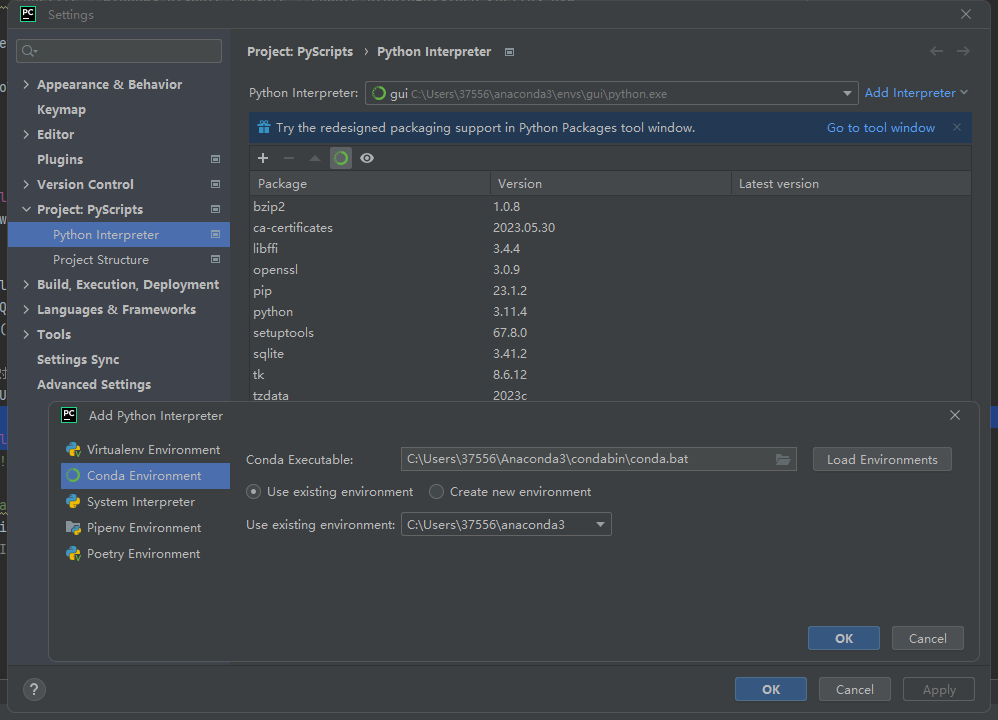Click the project-level icon beside Project Structure

215,259
